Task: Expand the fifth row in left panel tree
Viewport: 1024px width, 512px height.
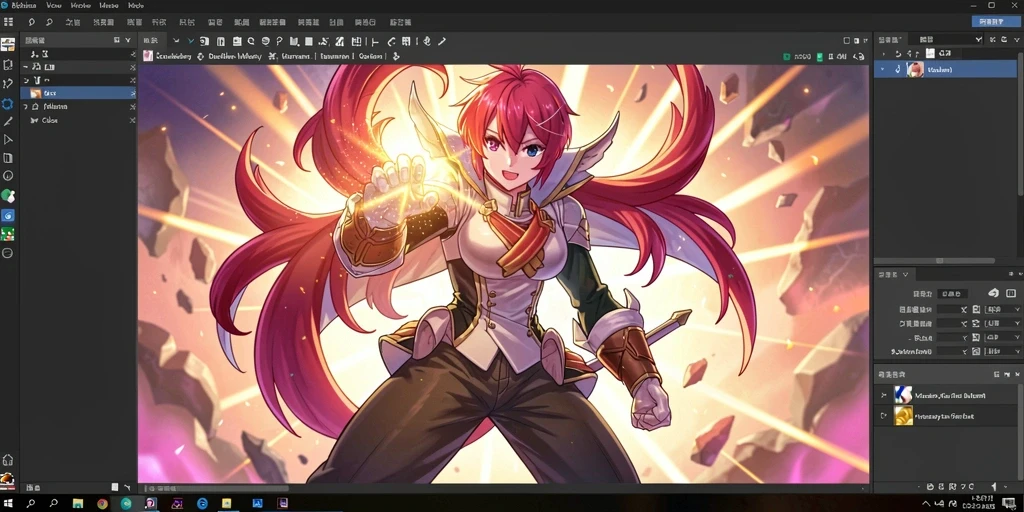Action: click(25, 106)
